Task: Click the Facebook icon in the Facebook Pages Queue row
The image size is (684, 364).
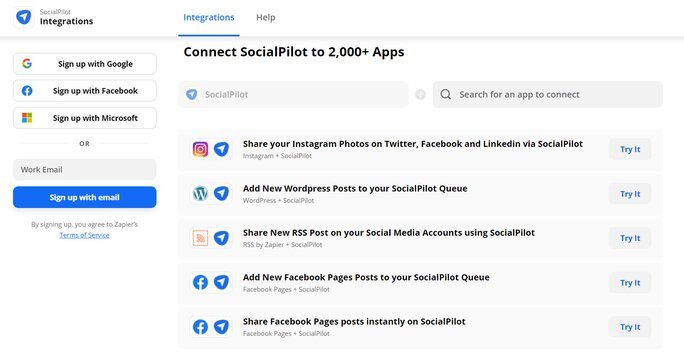Action: 200,282
